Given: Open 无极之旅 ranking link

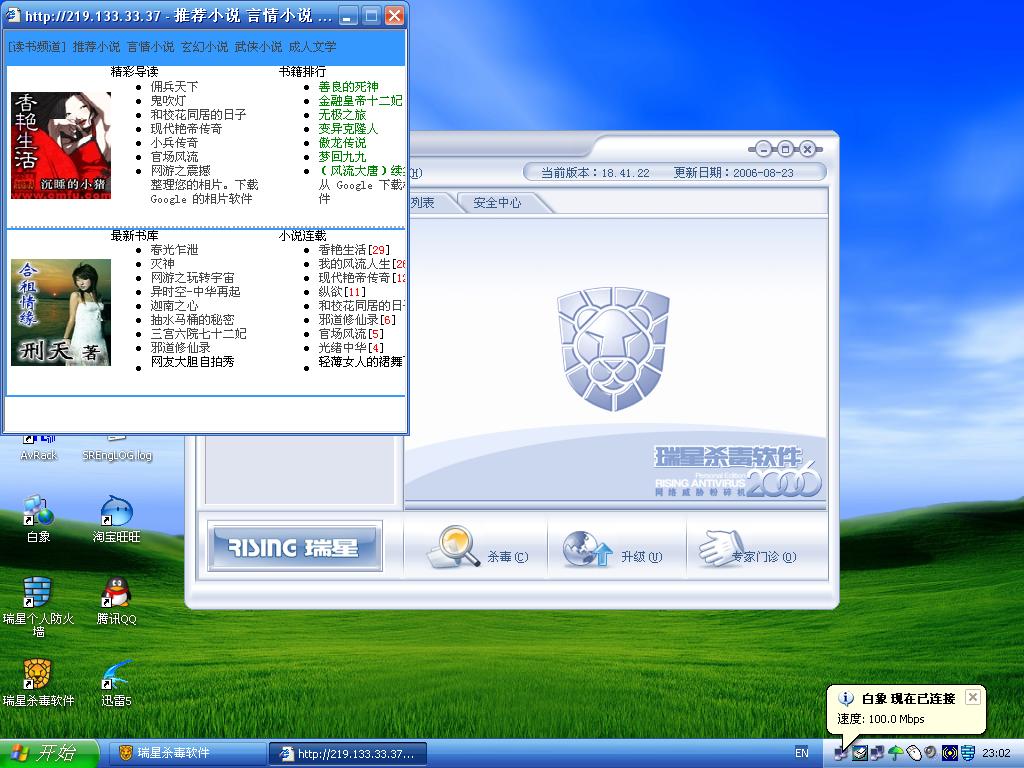Looking at the screenshot, I should pos(342,114).
